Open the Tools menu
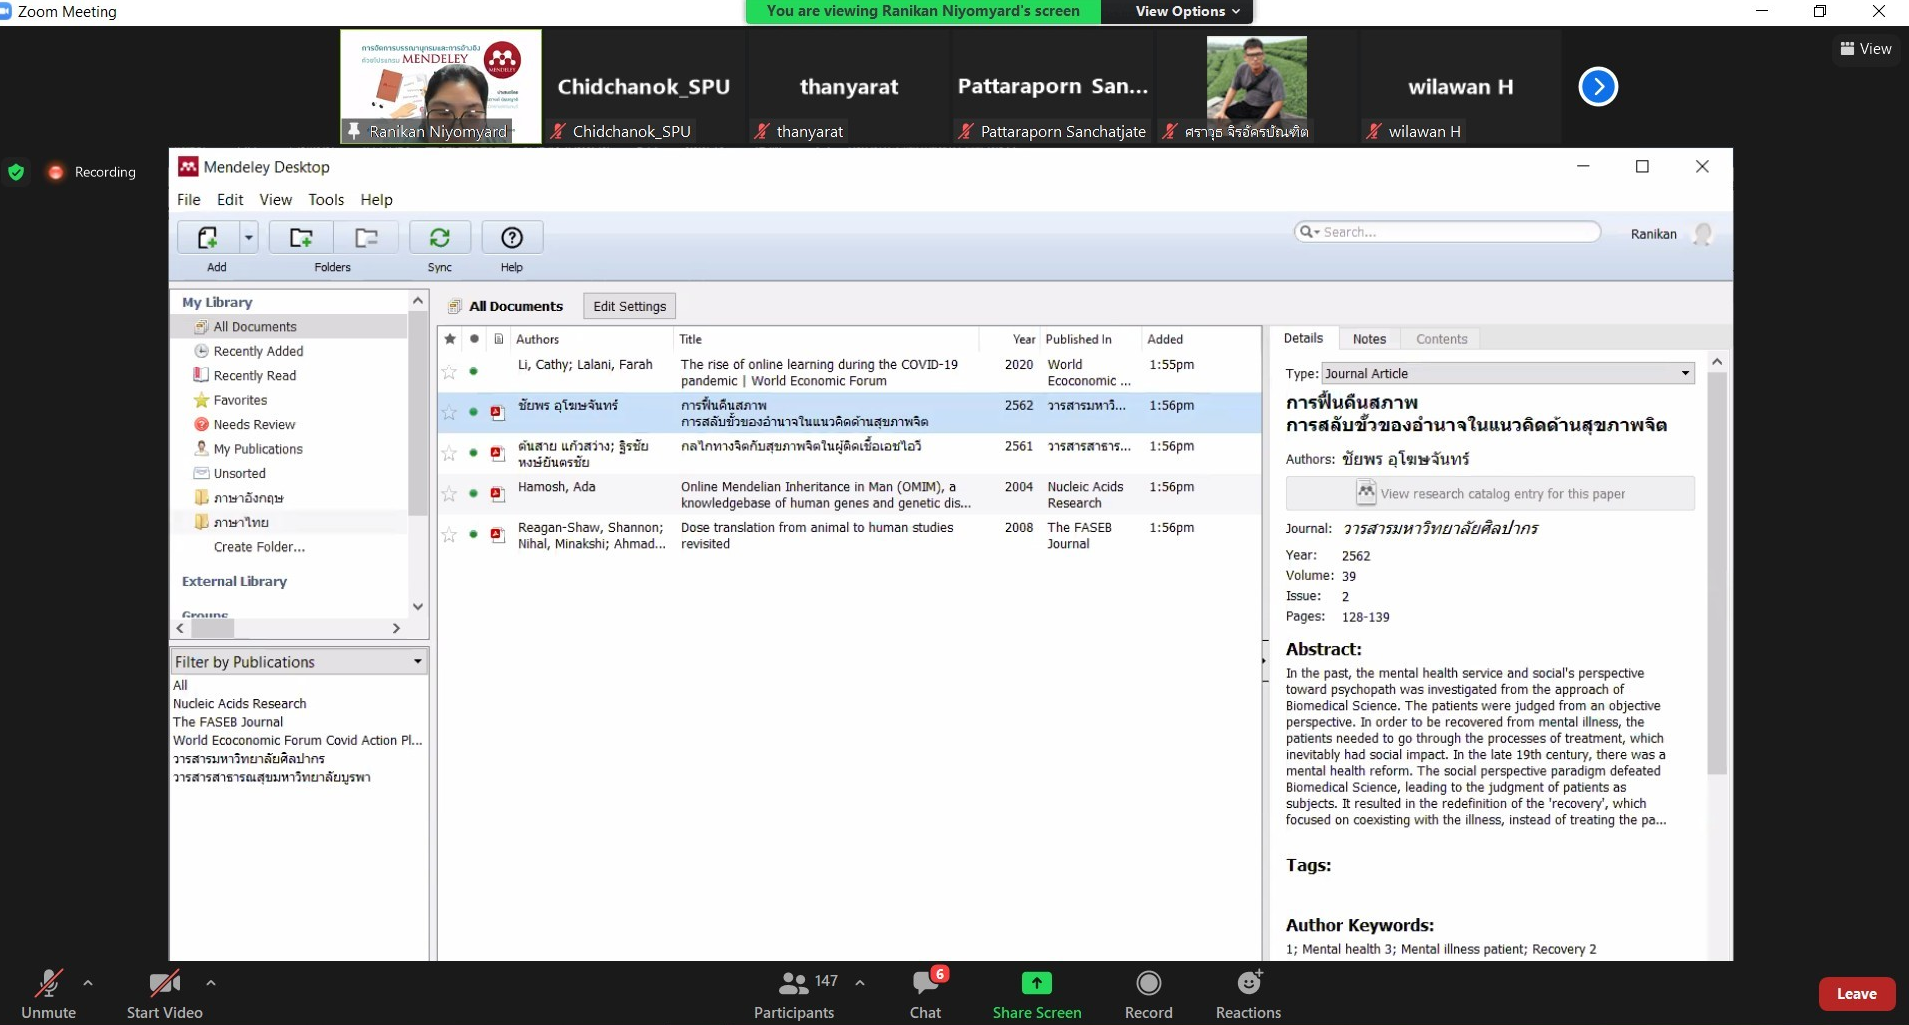This screenshot has height=1025, width=1909. click(326, 200)
